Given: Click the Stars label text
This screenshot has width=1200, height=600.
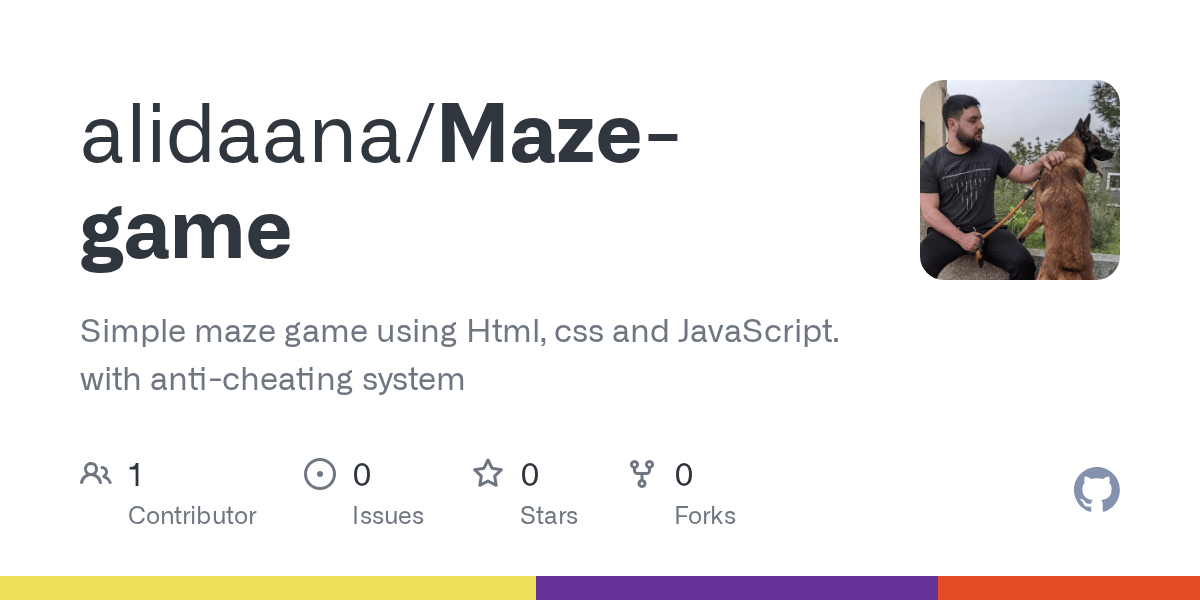Looking at the screenshot, I should pyautogui.click(x=549, y=515).
